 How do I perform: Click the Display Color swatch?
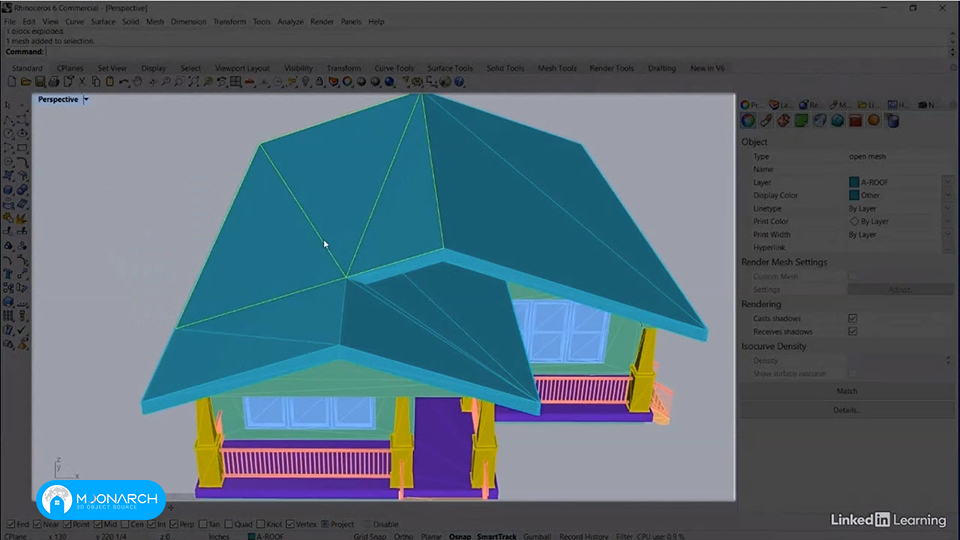[x=854, y=195]
